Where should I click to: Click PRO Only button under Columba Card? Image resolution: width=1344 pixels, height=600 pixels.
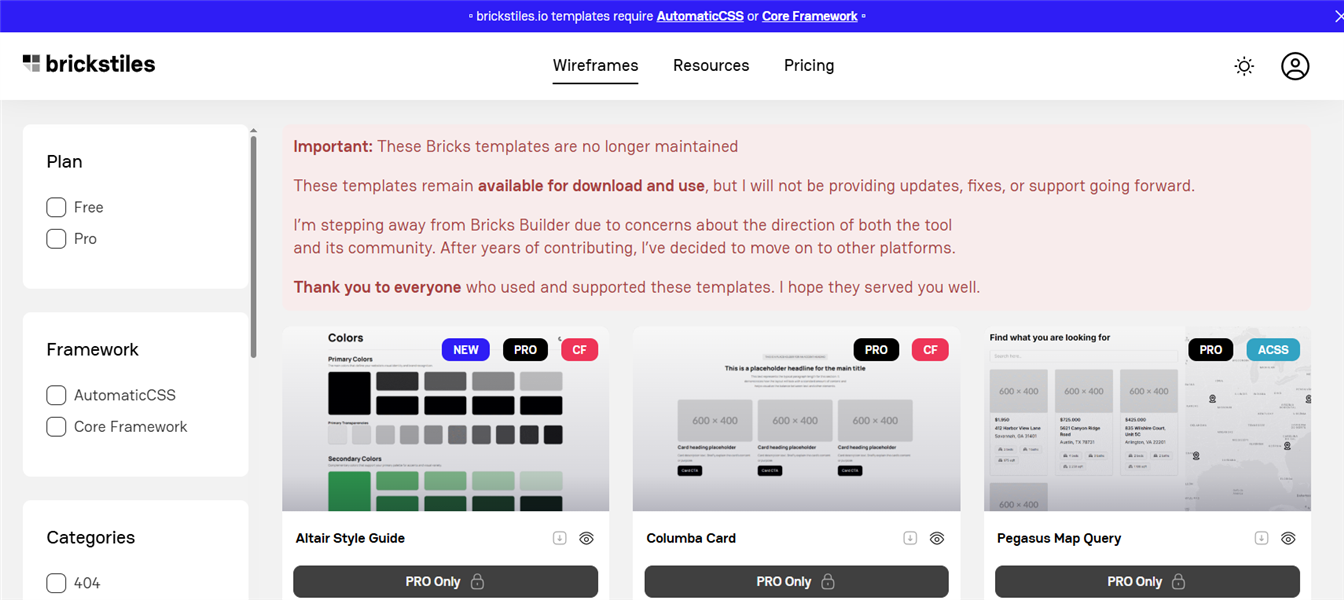(796, 582)
